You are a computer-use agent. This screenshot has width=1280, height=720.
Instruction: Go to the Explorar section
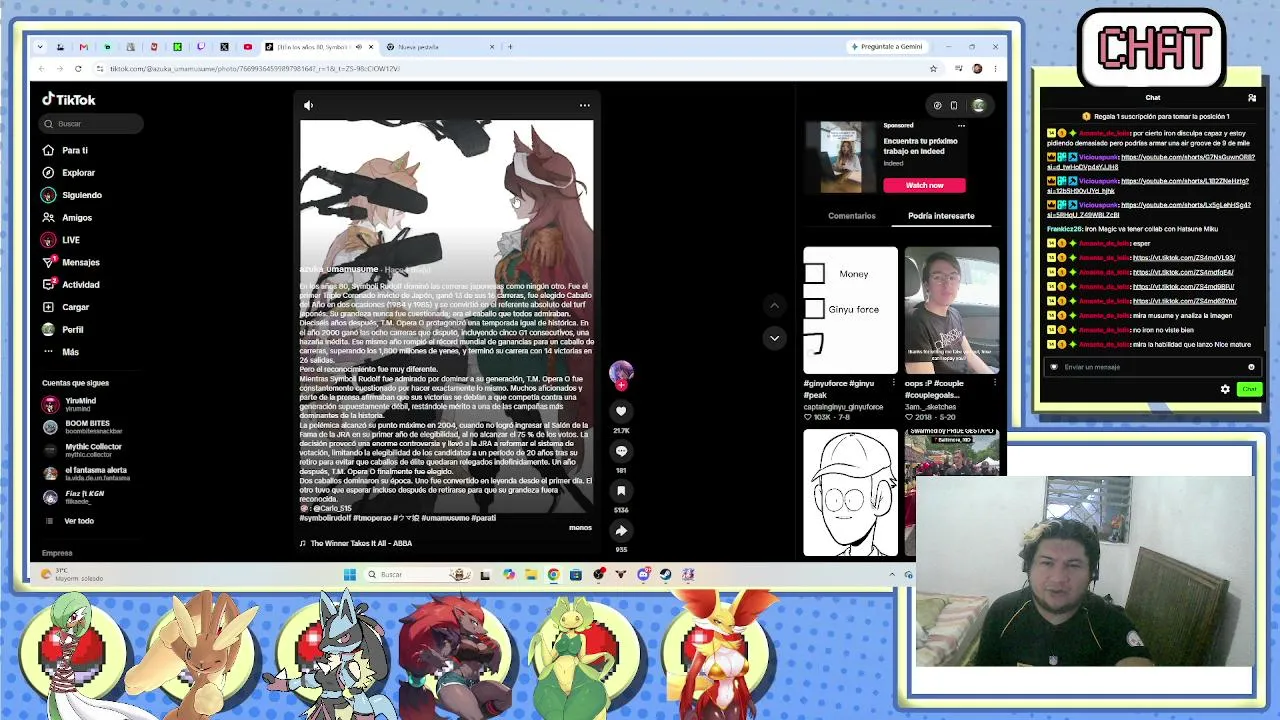coord(69,172)
